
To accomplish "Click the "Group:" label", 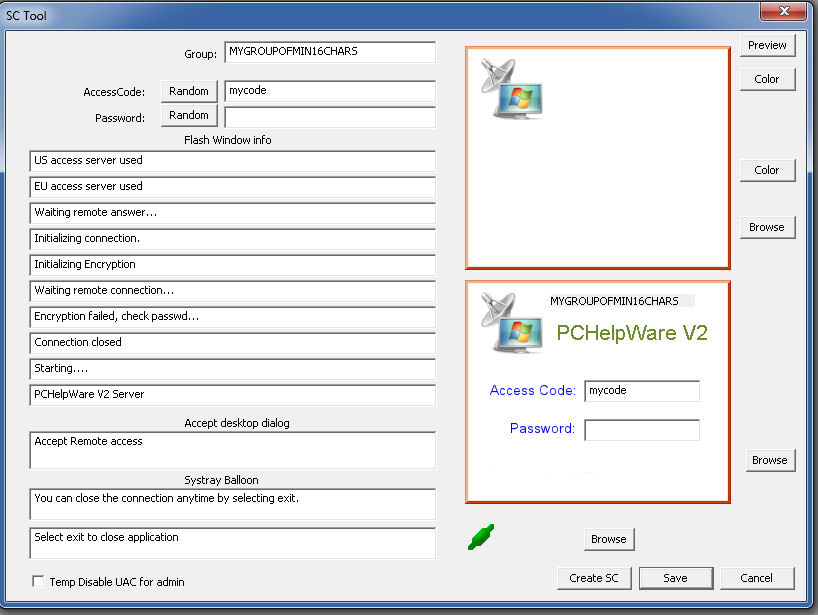I will [200, 54].
